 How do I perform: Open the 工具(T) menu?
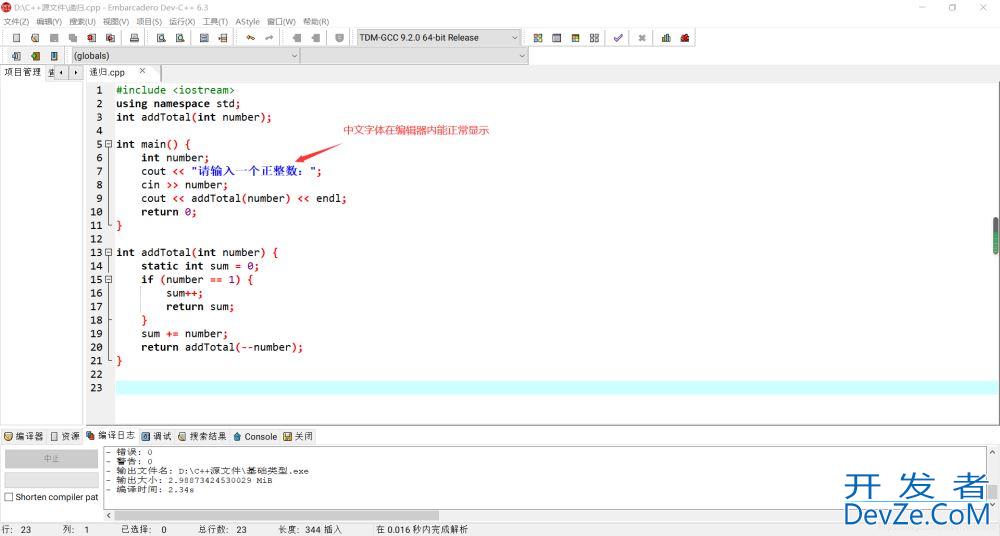click(215, 22)
